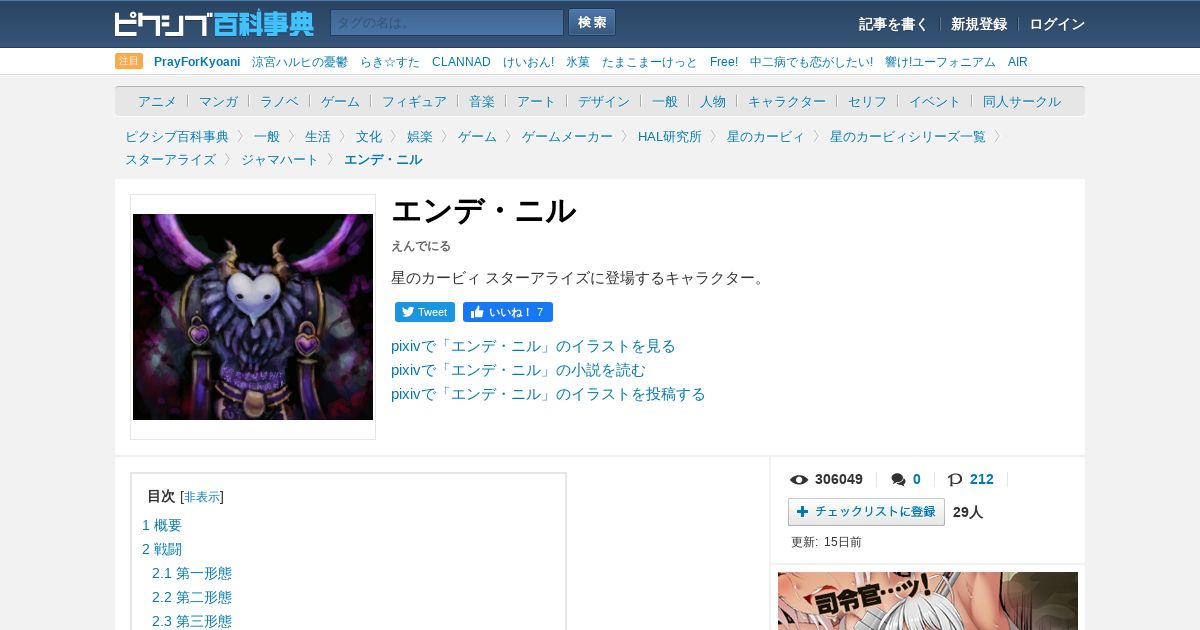This screenshot has width=1200, height=630.
Task: Go to 星のカービィシリーズ一覧 breadcrumb
Action: tap(908, 136)
